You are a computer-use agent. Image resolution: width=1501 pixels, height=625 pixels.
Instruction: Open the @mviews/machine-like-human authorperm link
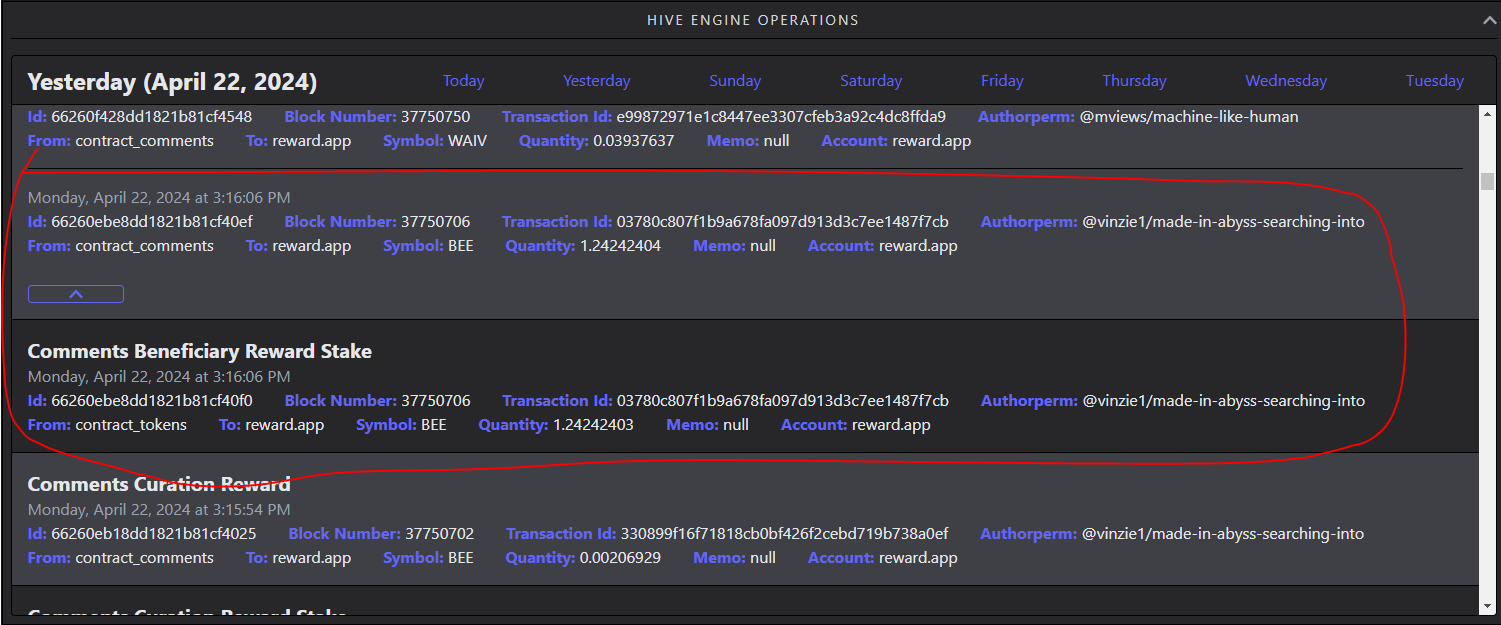click(1189, 117)
